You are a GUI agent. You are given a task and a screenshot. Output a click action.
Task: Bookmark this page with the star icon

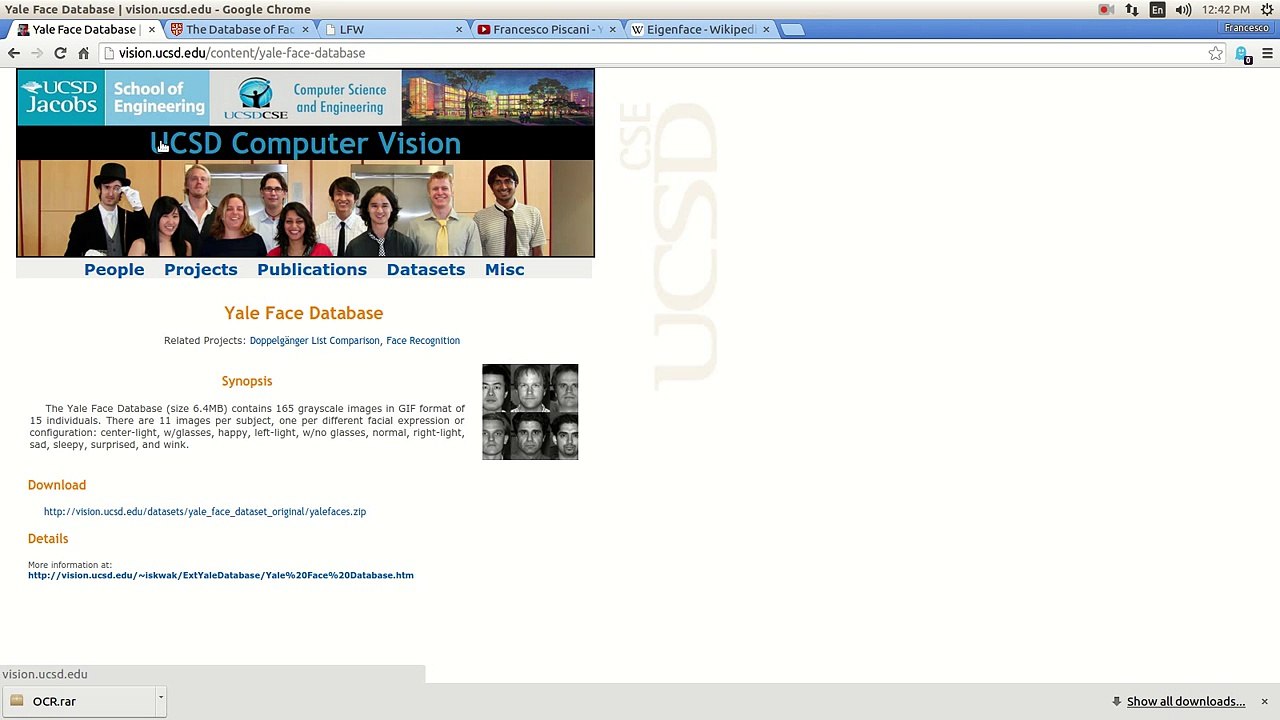click(1215, 53)
